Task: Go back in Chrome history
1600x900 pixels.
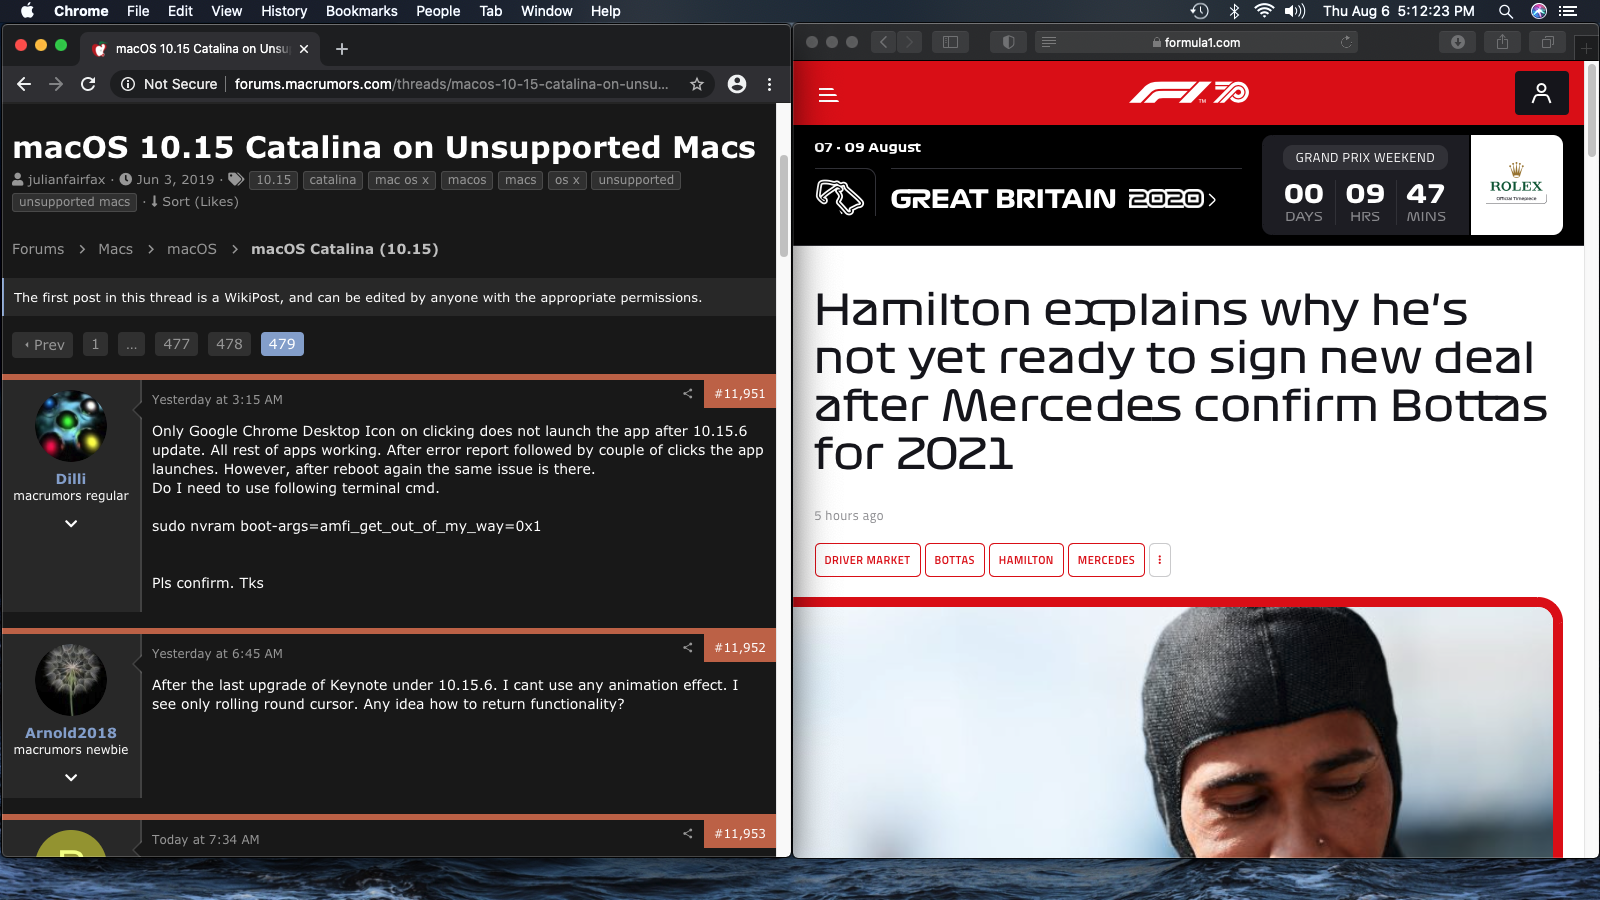Action: [24, 84]
